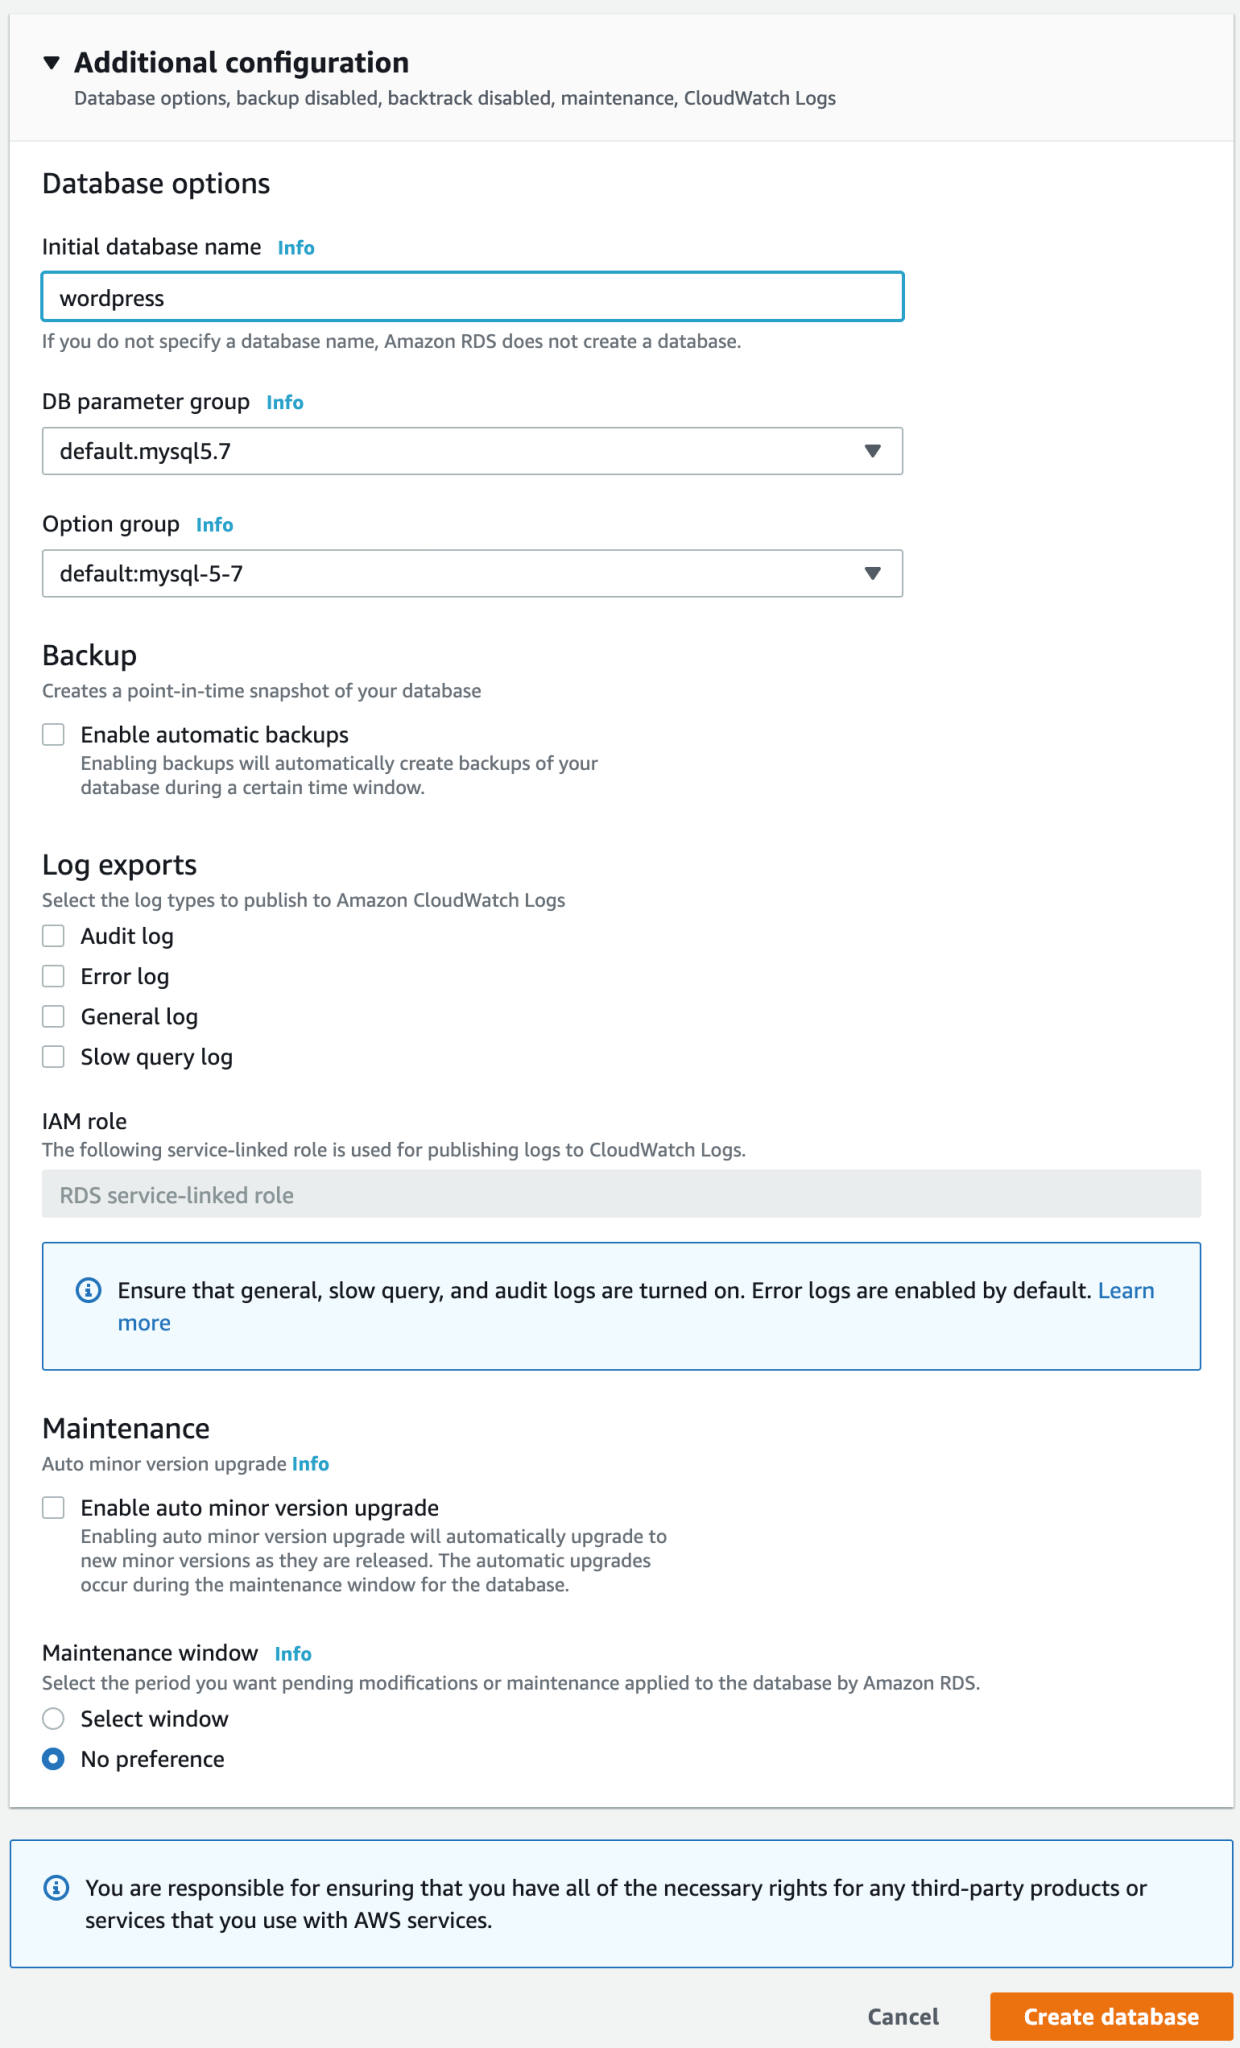The image size is (1240, 2048).
Task: Open Info for Auto minor version upgrade
Action: tap(310, 1464)
